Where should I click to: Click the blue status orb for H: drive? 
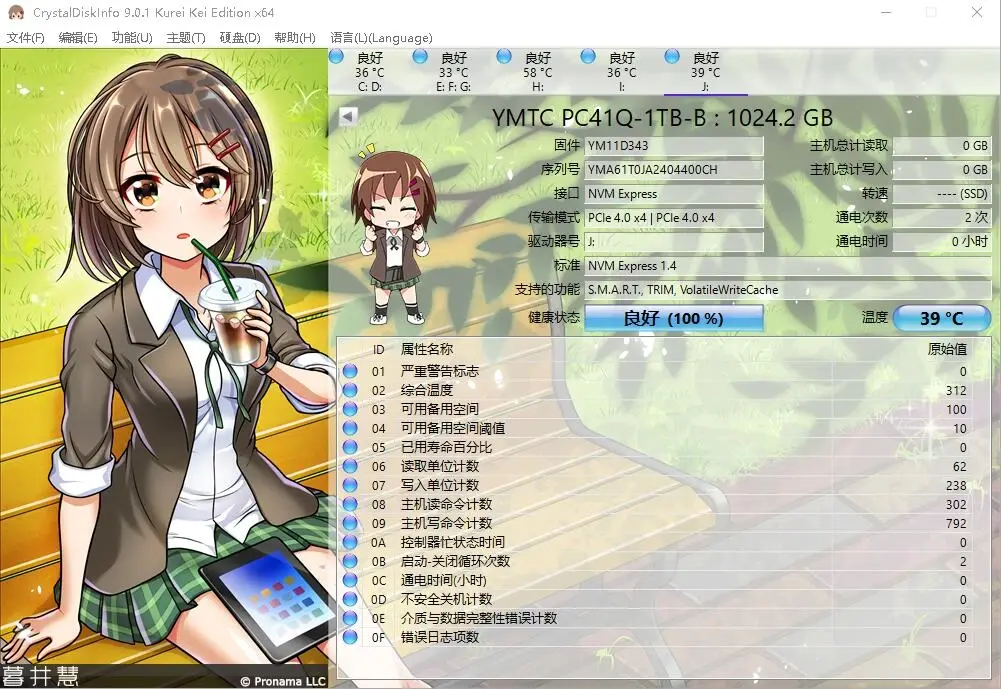[504, 56]
